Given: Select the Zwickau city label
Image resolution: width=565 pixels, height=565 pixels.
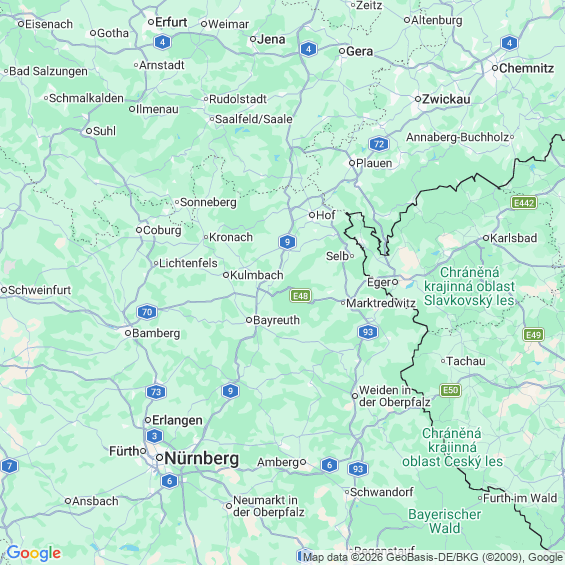Looking at the screenshot, I should (x=446, y=99).
